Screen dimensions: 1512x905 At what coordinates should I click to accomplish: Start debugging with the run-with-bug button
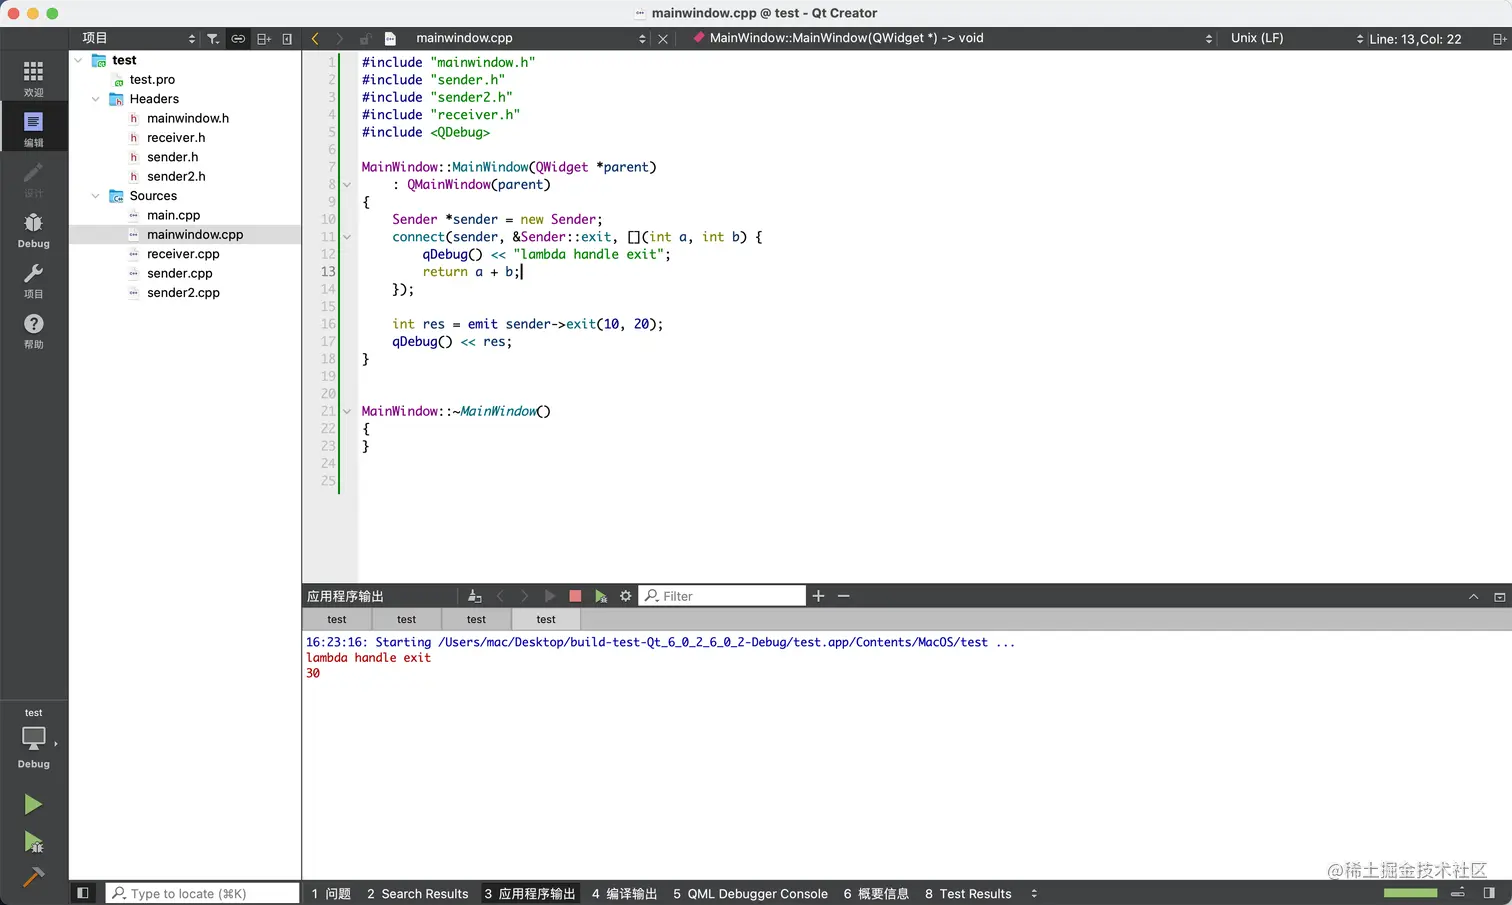(x=33, y=842)
